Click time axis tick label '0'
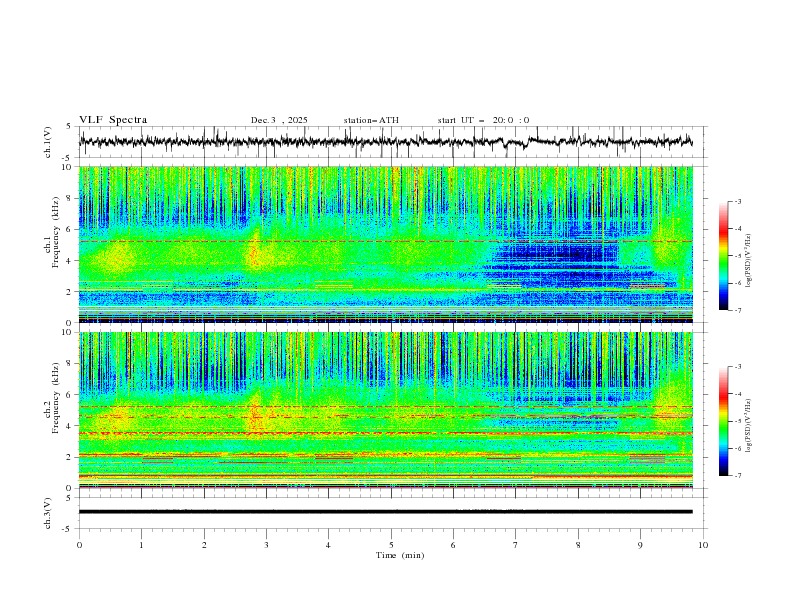Image resolution: width=792 pixels, height=612 pixels. [x=79, y=545]
